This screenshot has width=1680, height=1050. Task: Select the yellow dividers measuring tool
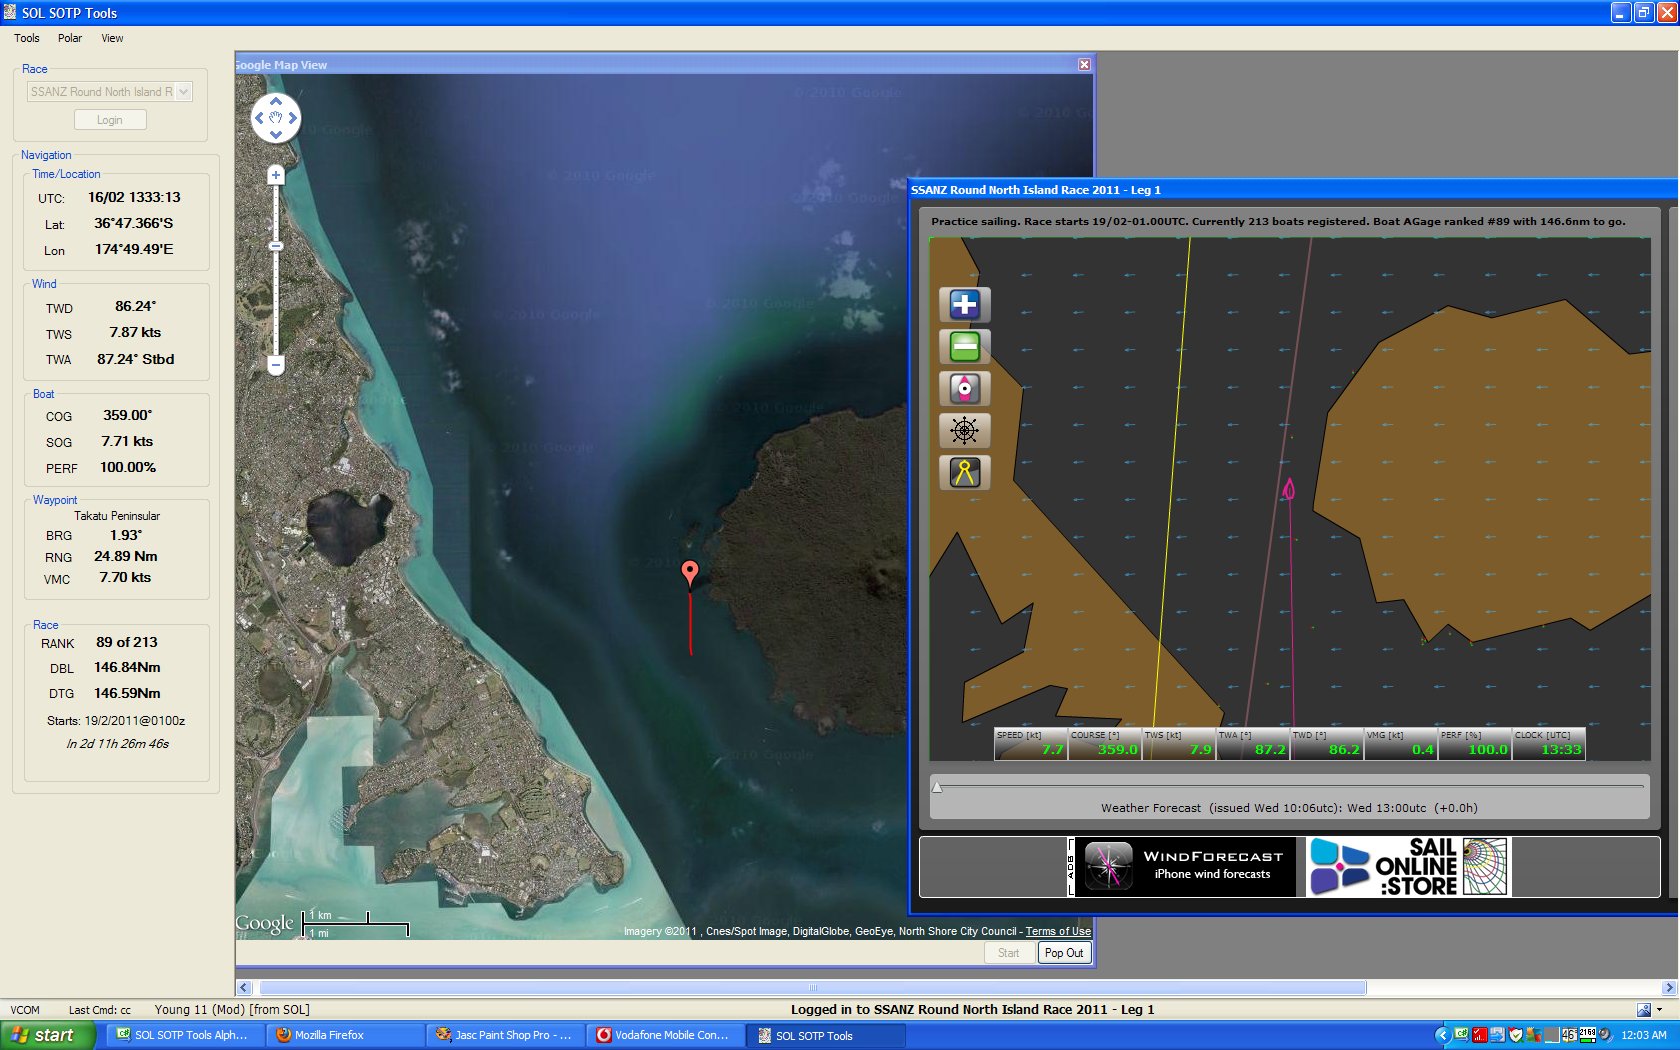pos(964,473)
